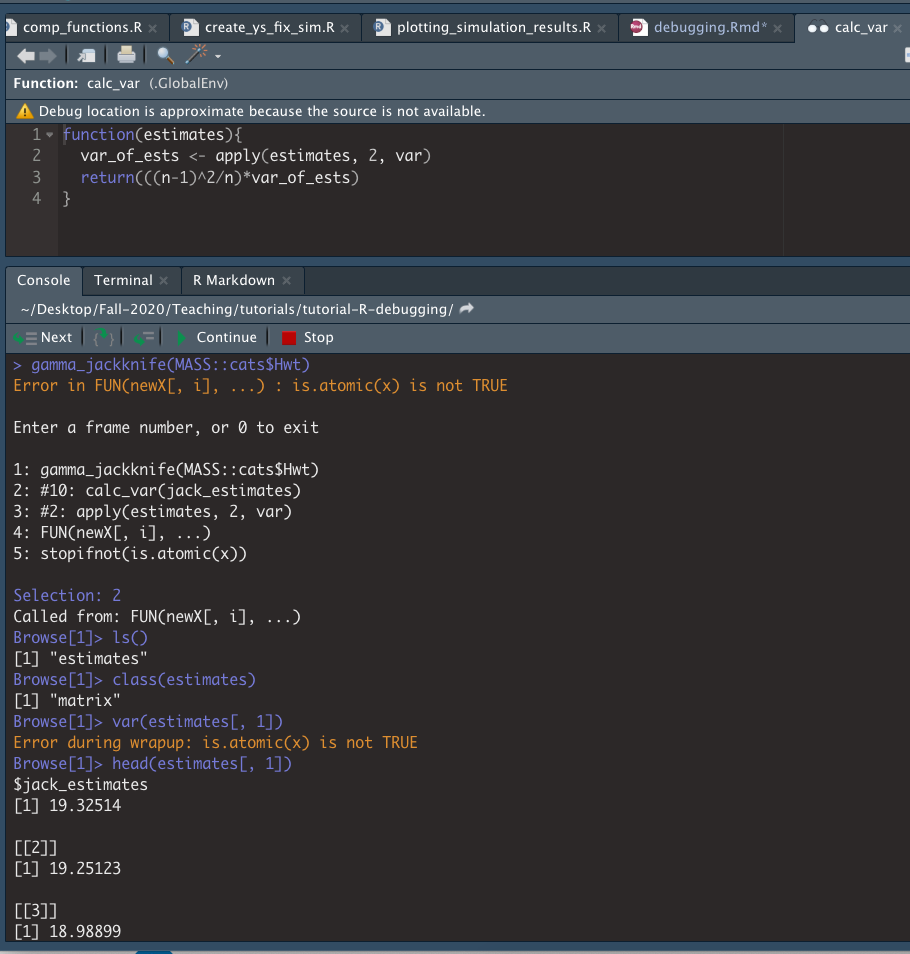This screenshot has width=910, height=954.
Task: Expand code tools wand dropdown arrow
Action: click(218, 57)
